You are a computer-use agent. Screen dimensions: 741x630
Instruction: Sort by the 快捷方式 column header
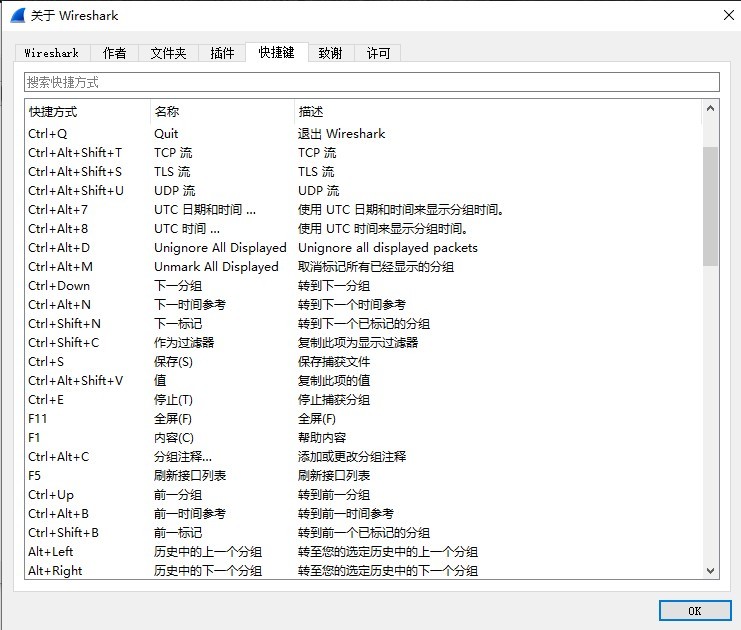coord(87,112)
